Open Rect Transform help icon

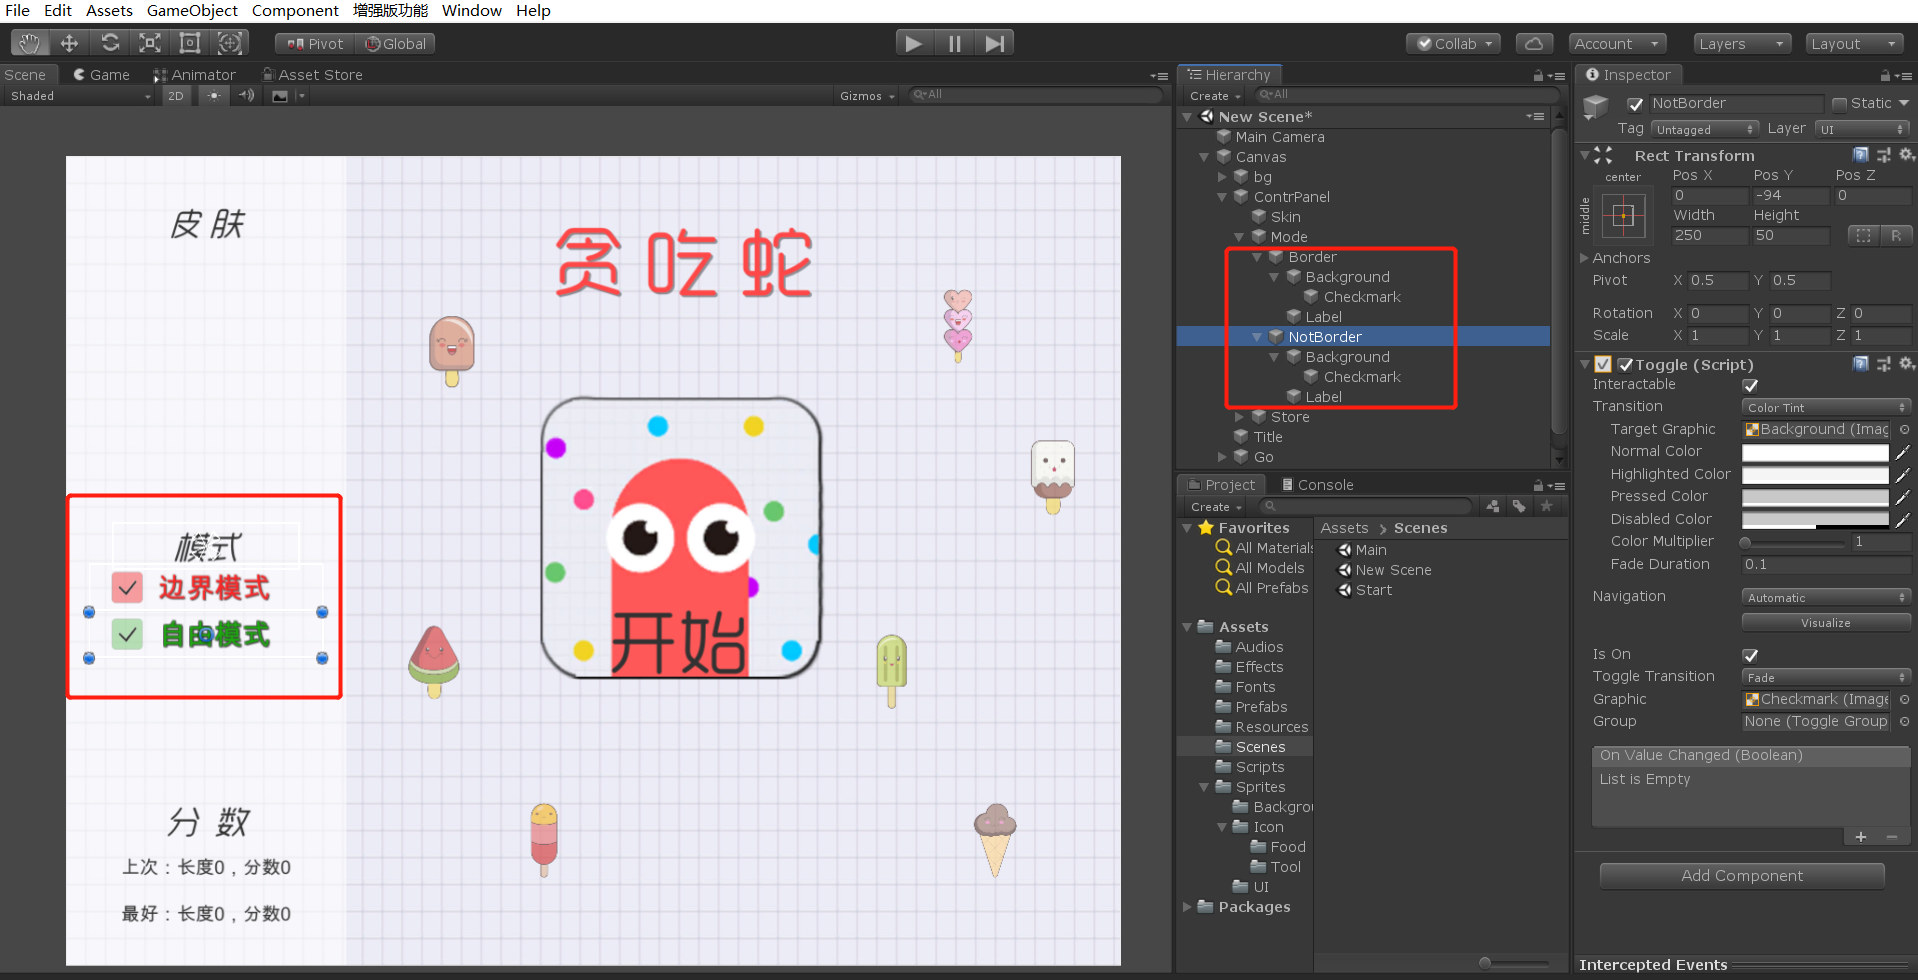tap(1860, 155)
